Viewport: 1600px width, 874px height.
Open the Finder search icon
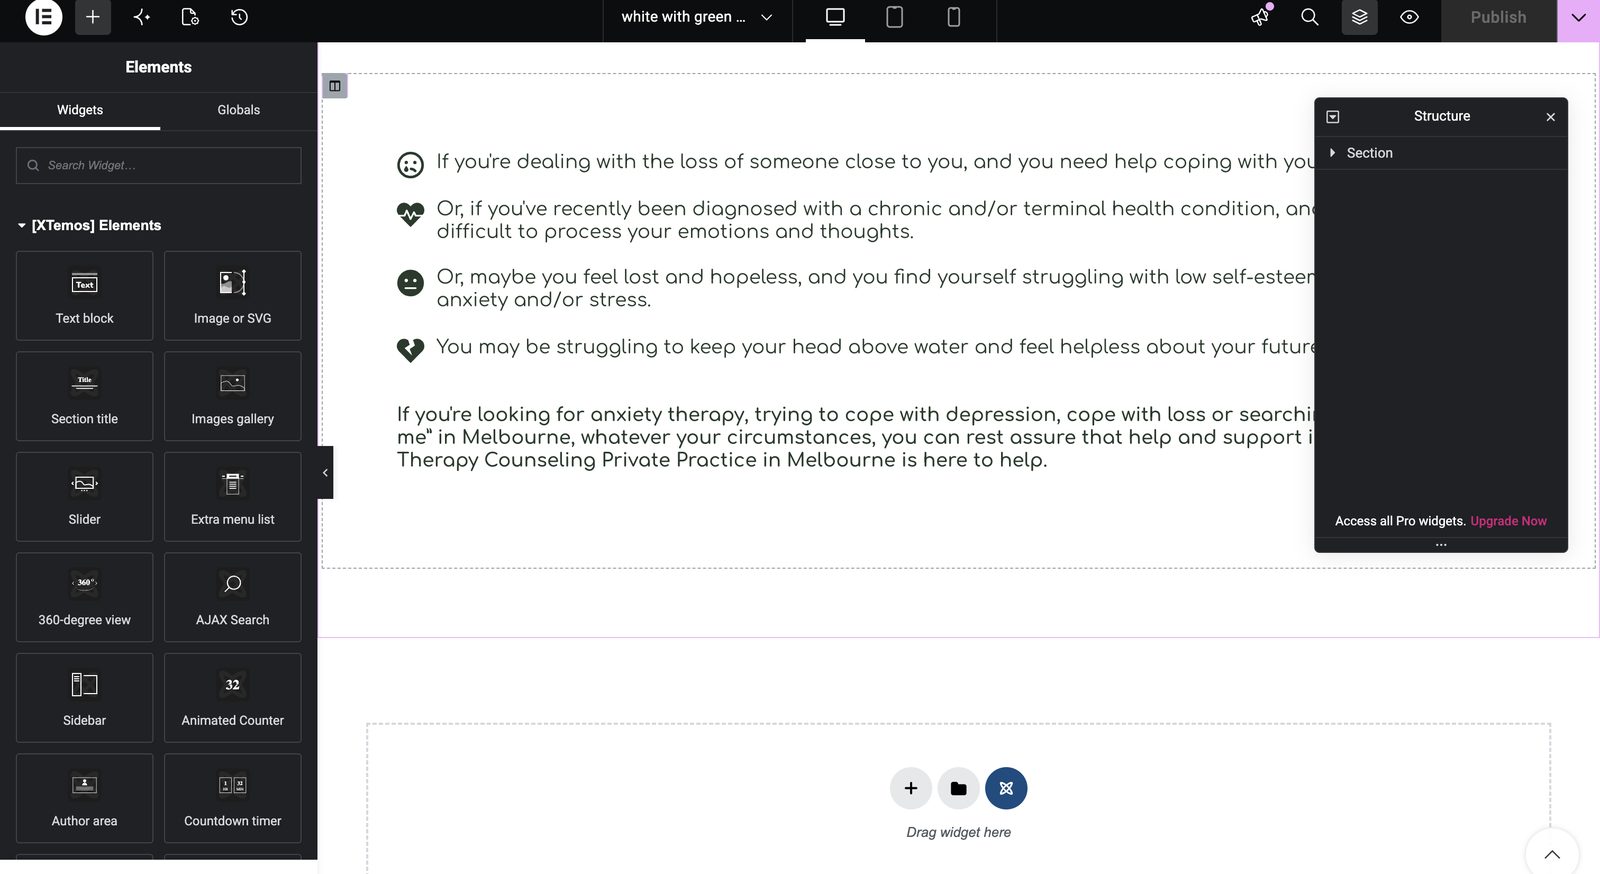tap(1309, 17)
